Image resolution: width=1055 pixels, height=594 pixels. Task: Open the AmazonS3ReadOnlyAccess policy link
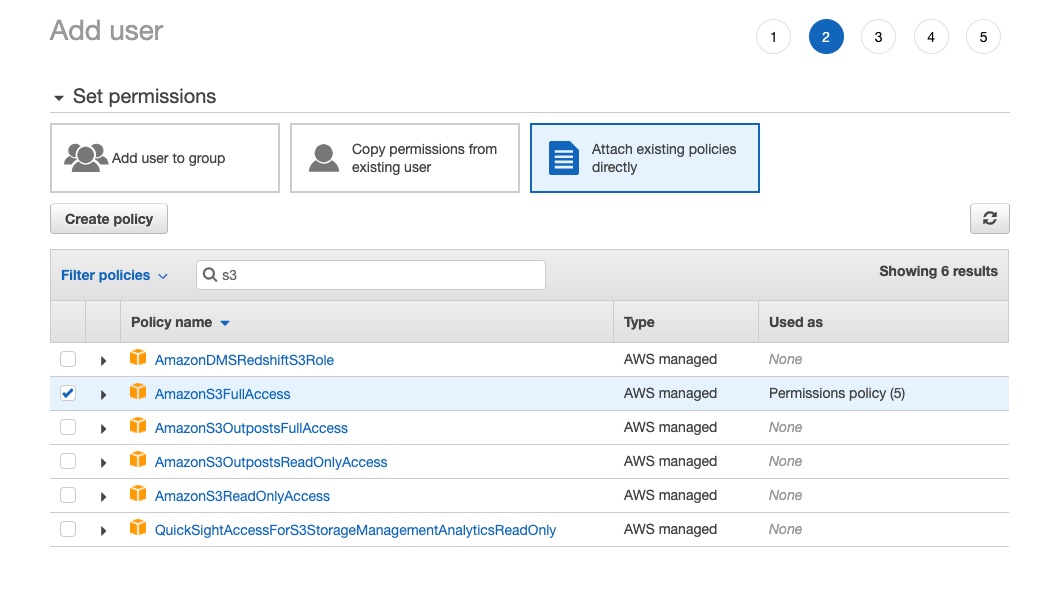pos(242,496)
